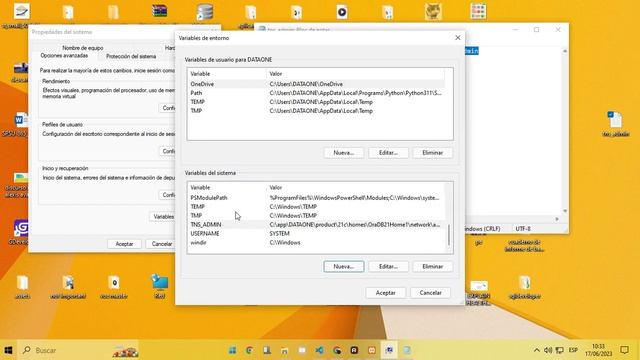Switch to the active System Properties taskbar icon
The width and height of the screenshot is (640, 360).
389,350
